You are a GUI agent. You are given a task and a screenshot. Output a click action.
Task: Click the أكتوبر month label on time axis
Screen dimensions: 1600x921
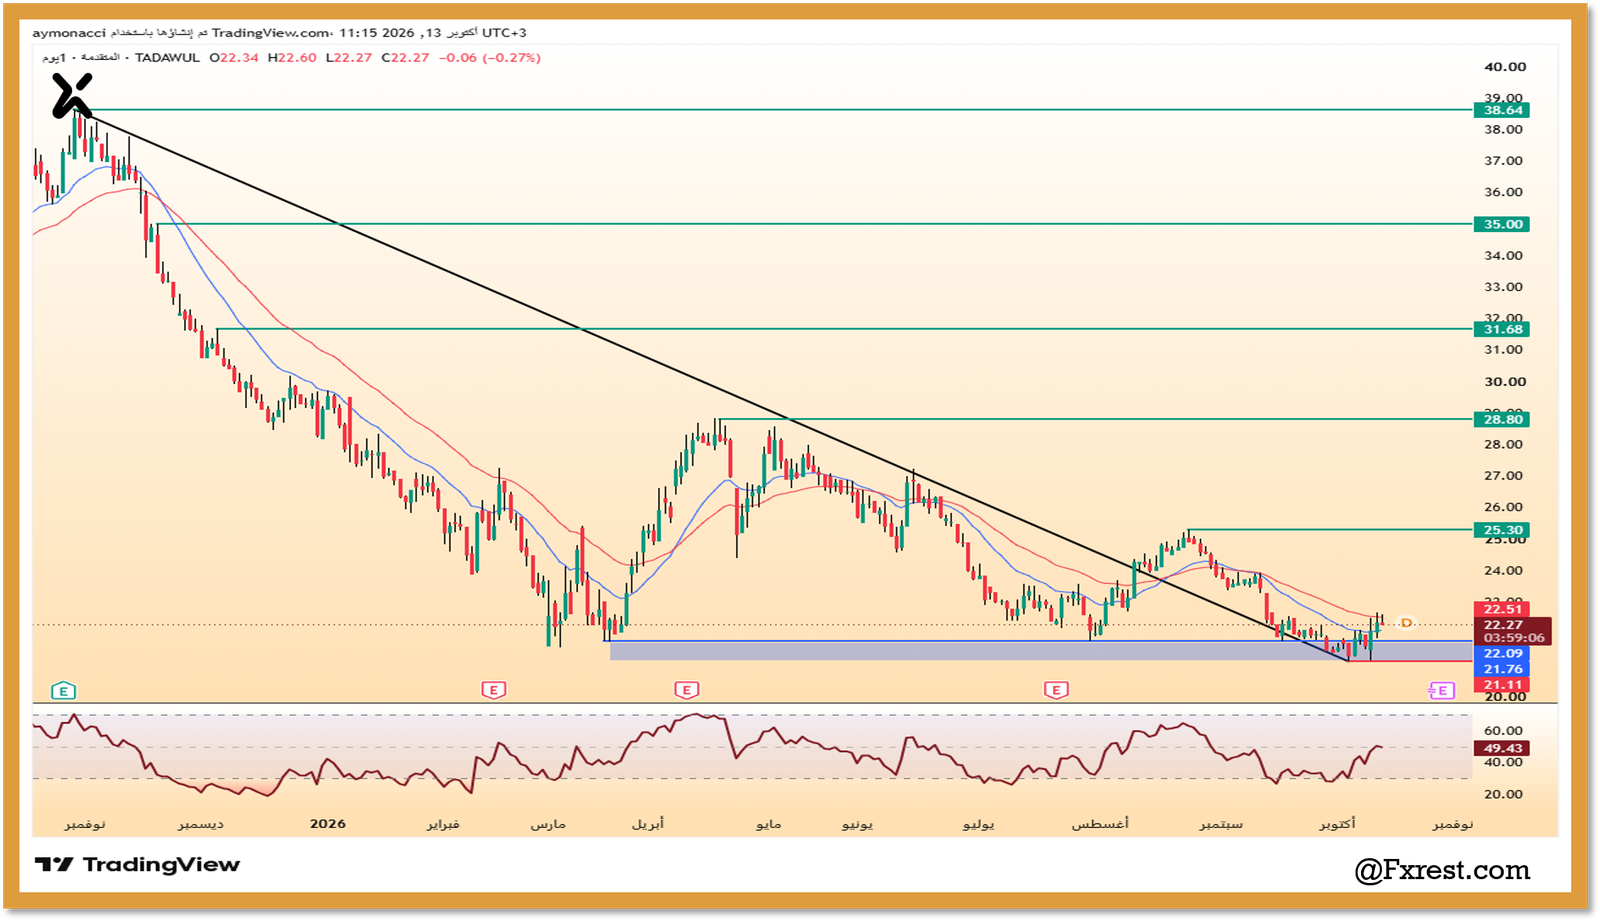[x=1337, y=824]
